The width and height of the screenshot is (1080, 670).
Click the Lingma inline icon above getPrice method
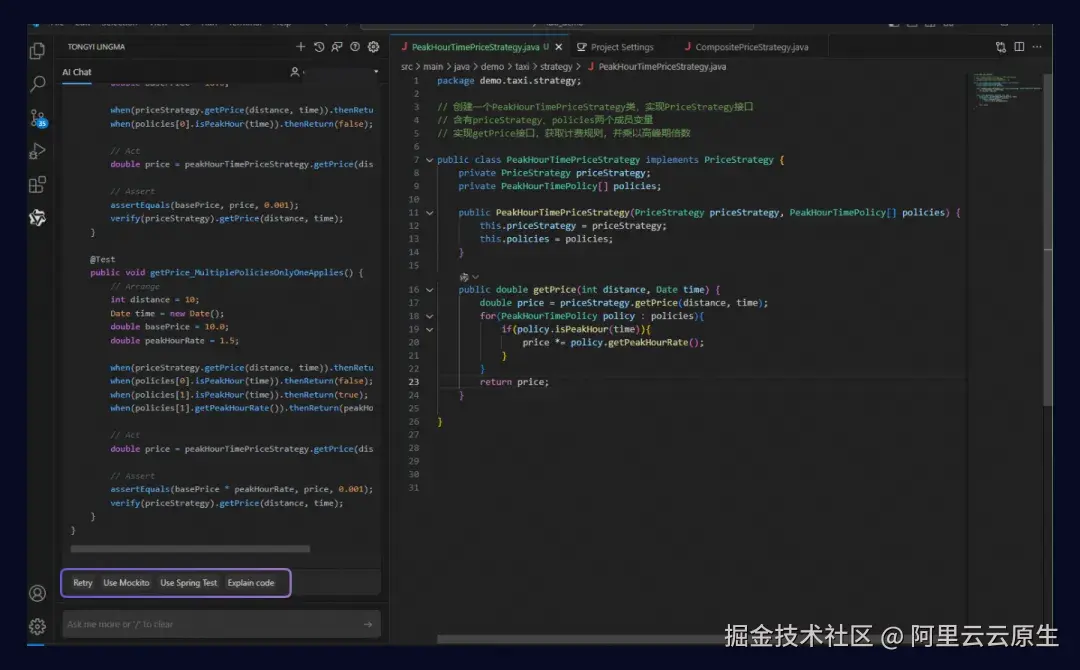464,277
